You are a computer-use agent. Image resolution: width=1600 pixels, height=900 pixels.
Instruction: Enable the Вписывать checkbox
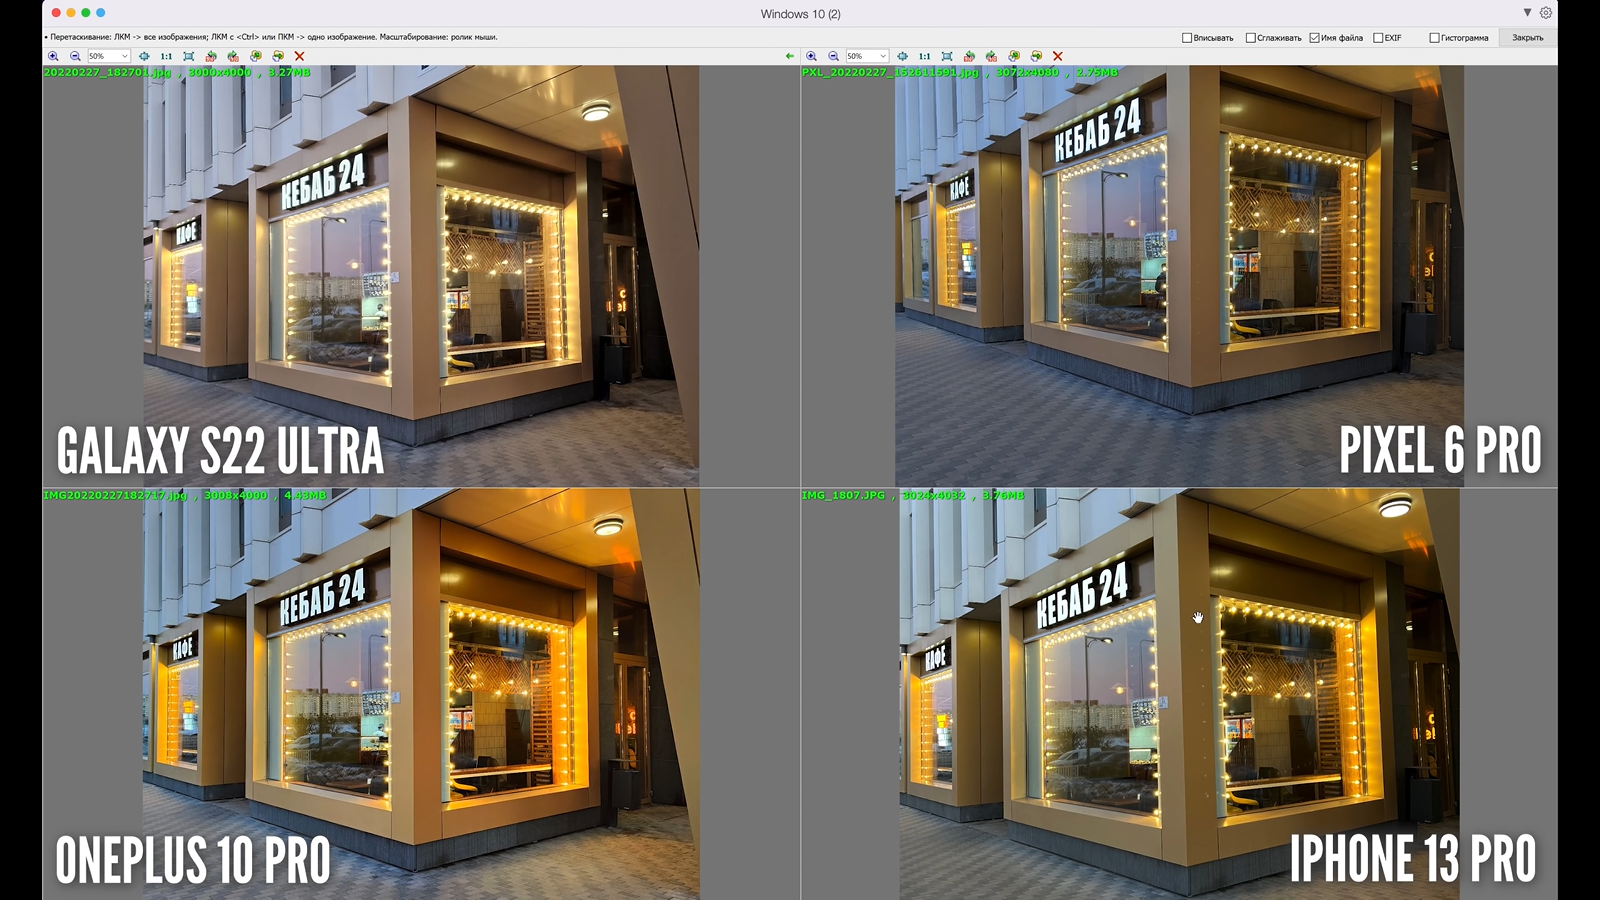1187,38
